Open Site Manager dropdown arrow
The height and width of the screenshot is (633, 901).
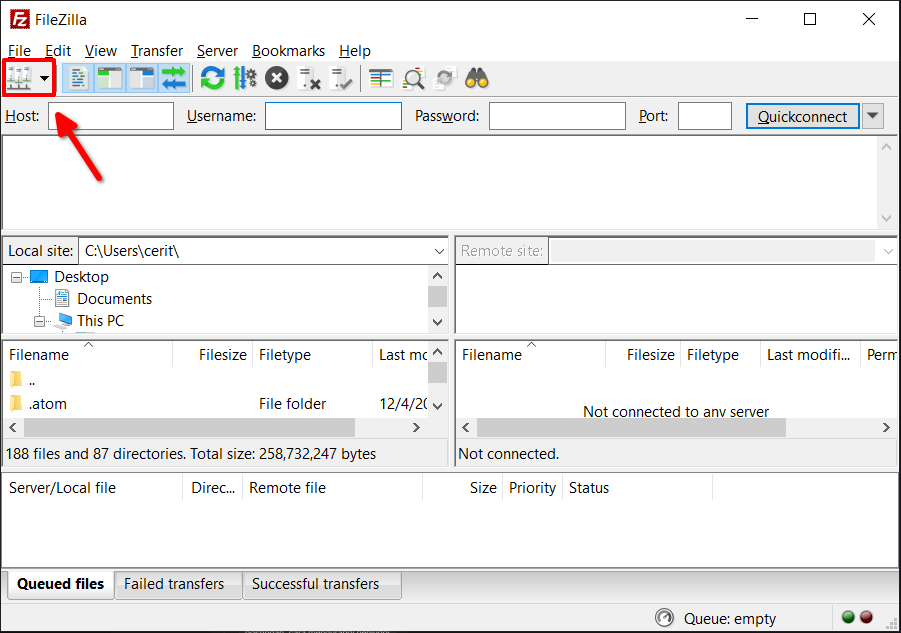44,78
